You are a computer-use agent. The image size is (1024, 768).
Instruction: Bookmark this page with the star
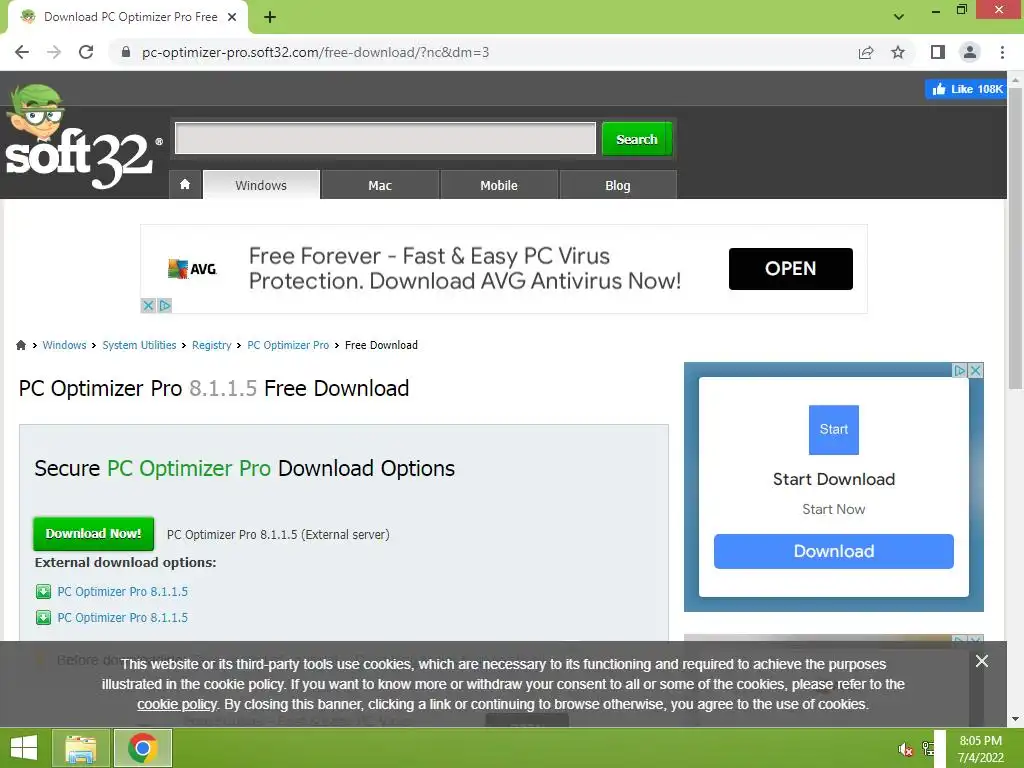point(898,52)
